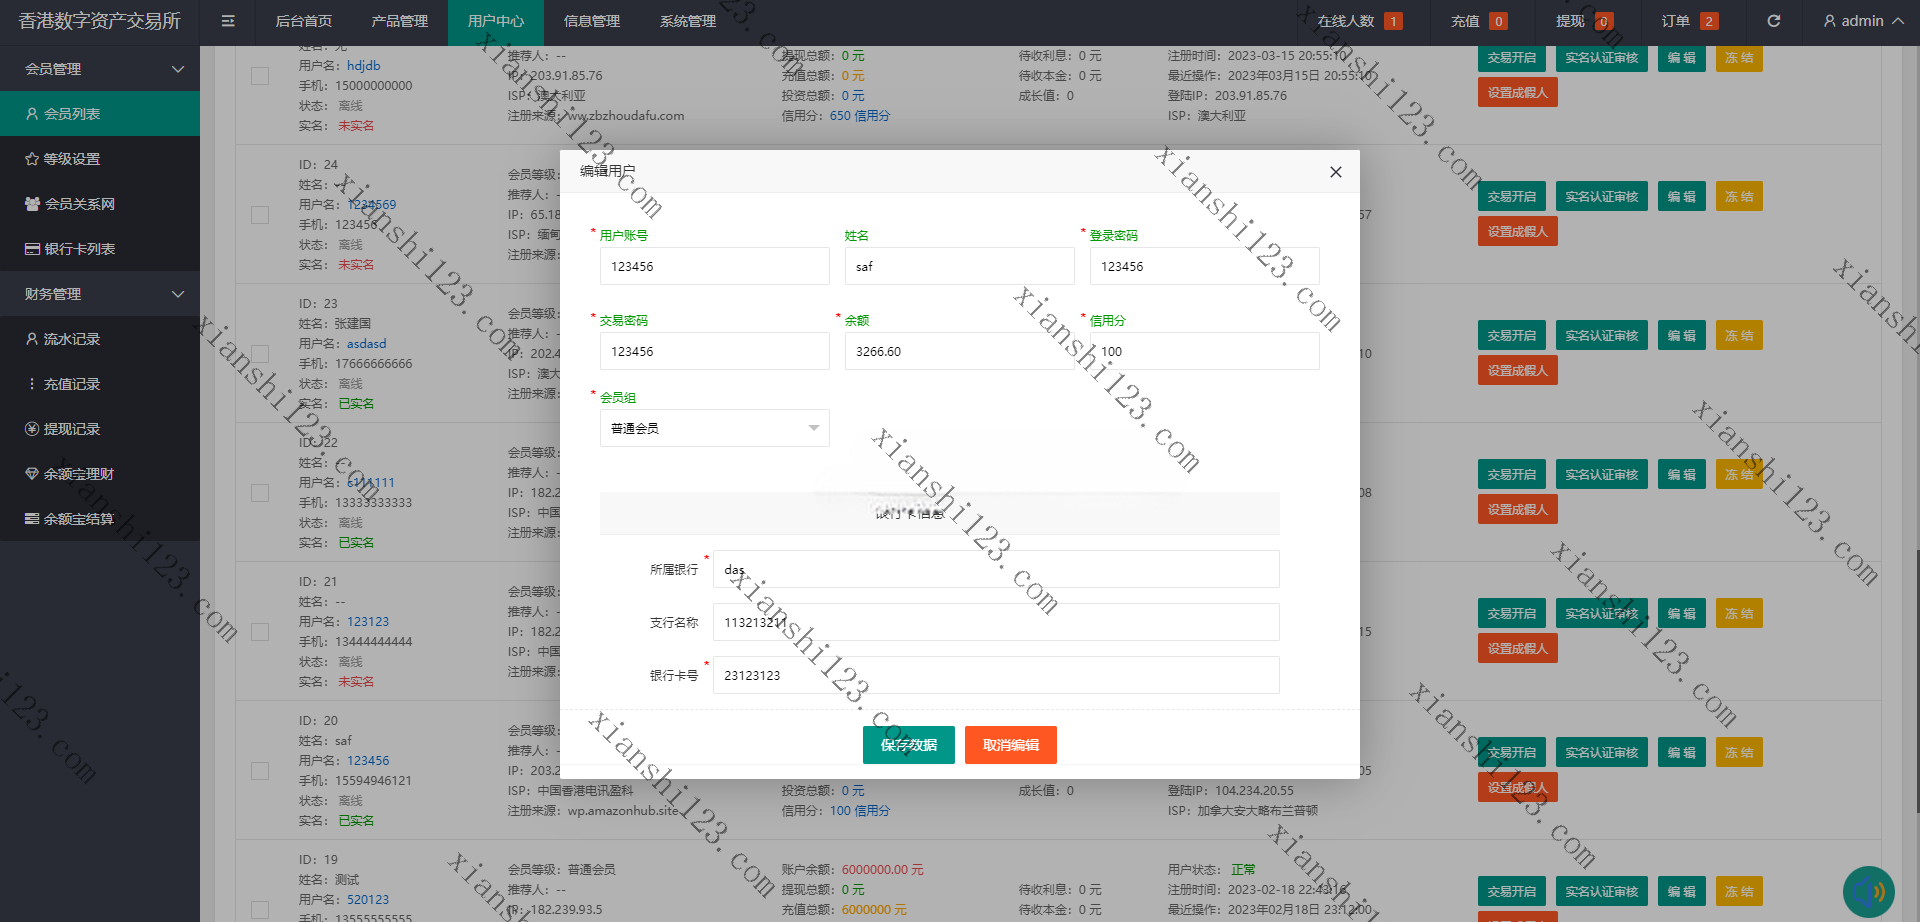Click 保存数据 to save user edits
Viewport: 1920px width, 922px height.
(909, 745)
